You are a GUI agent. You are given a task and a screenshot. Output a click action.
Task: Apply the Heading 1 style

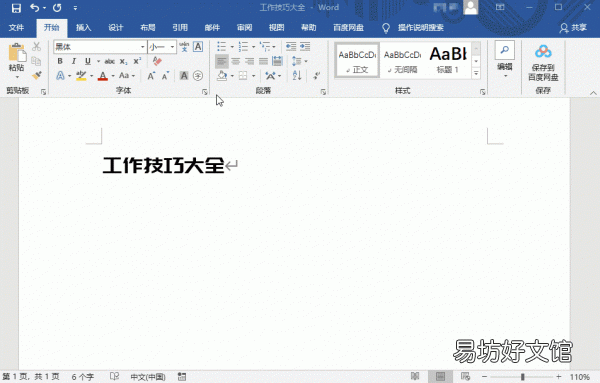pos(448,60)
